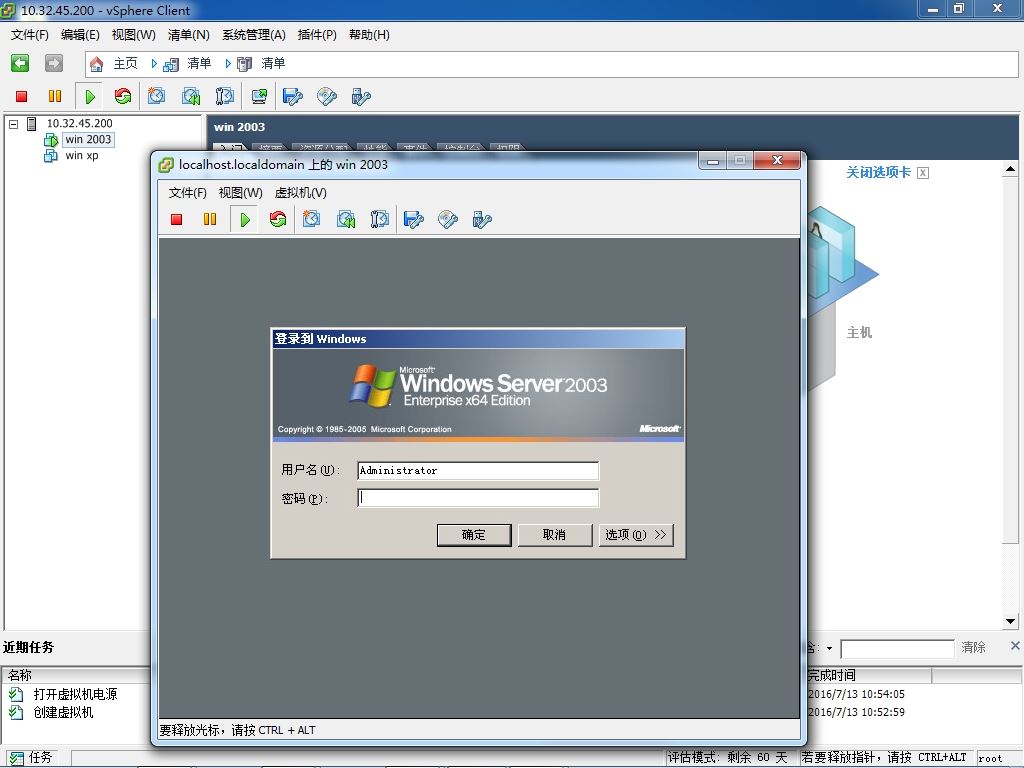This screenshot has height=768, width=1024.
Task: Click the scroll-down arrow of right panel
Action: (x=1010, y=622)
